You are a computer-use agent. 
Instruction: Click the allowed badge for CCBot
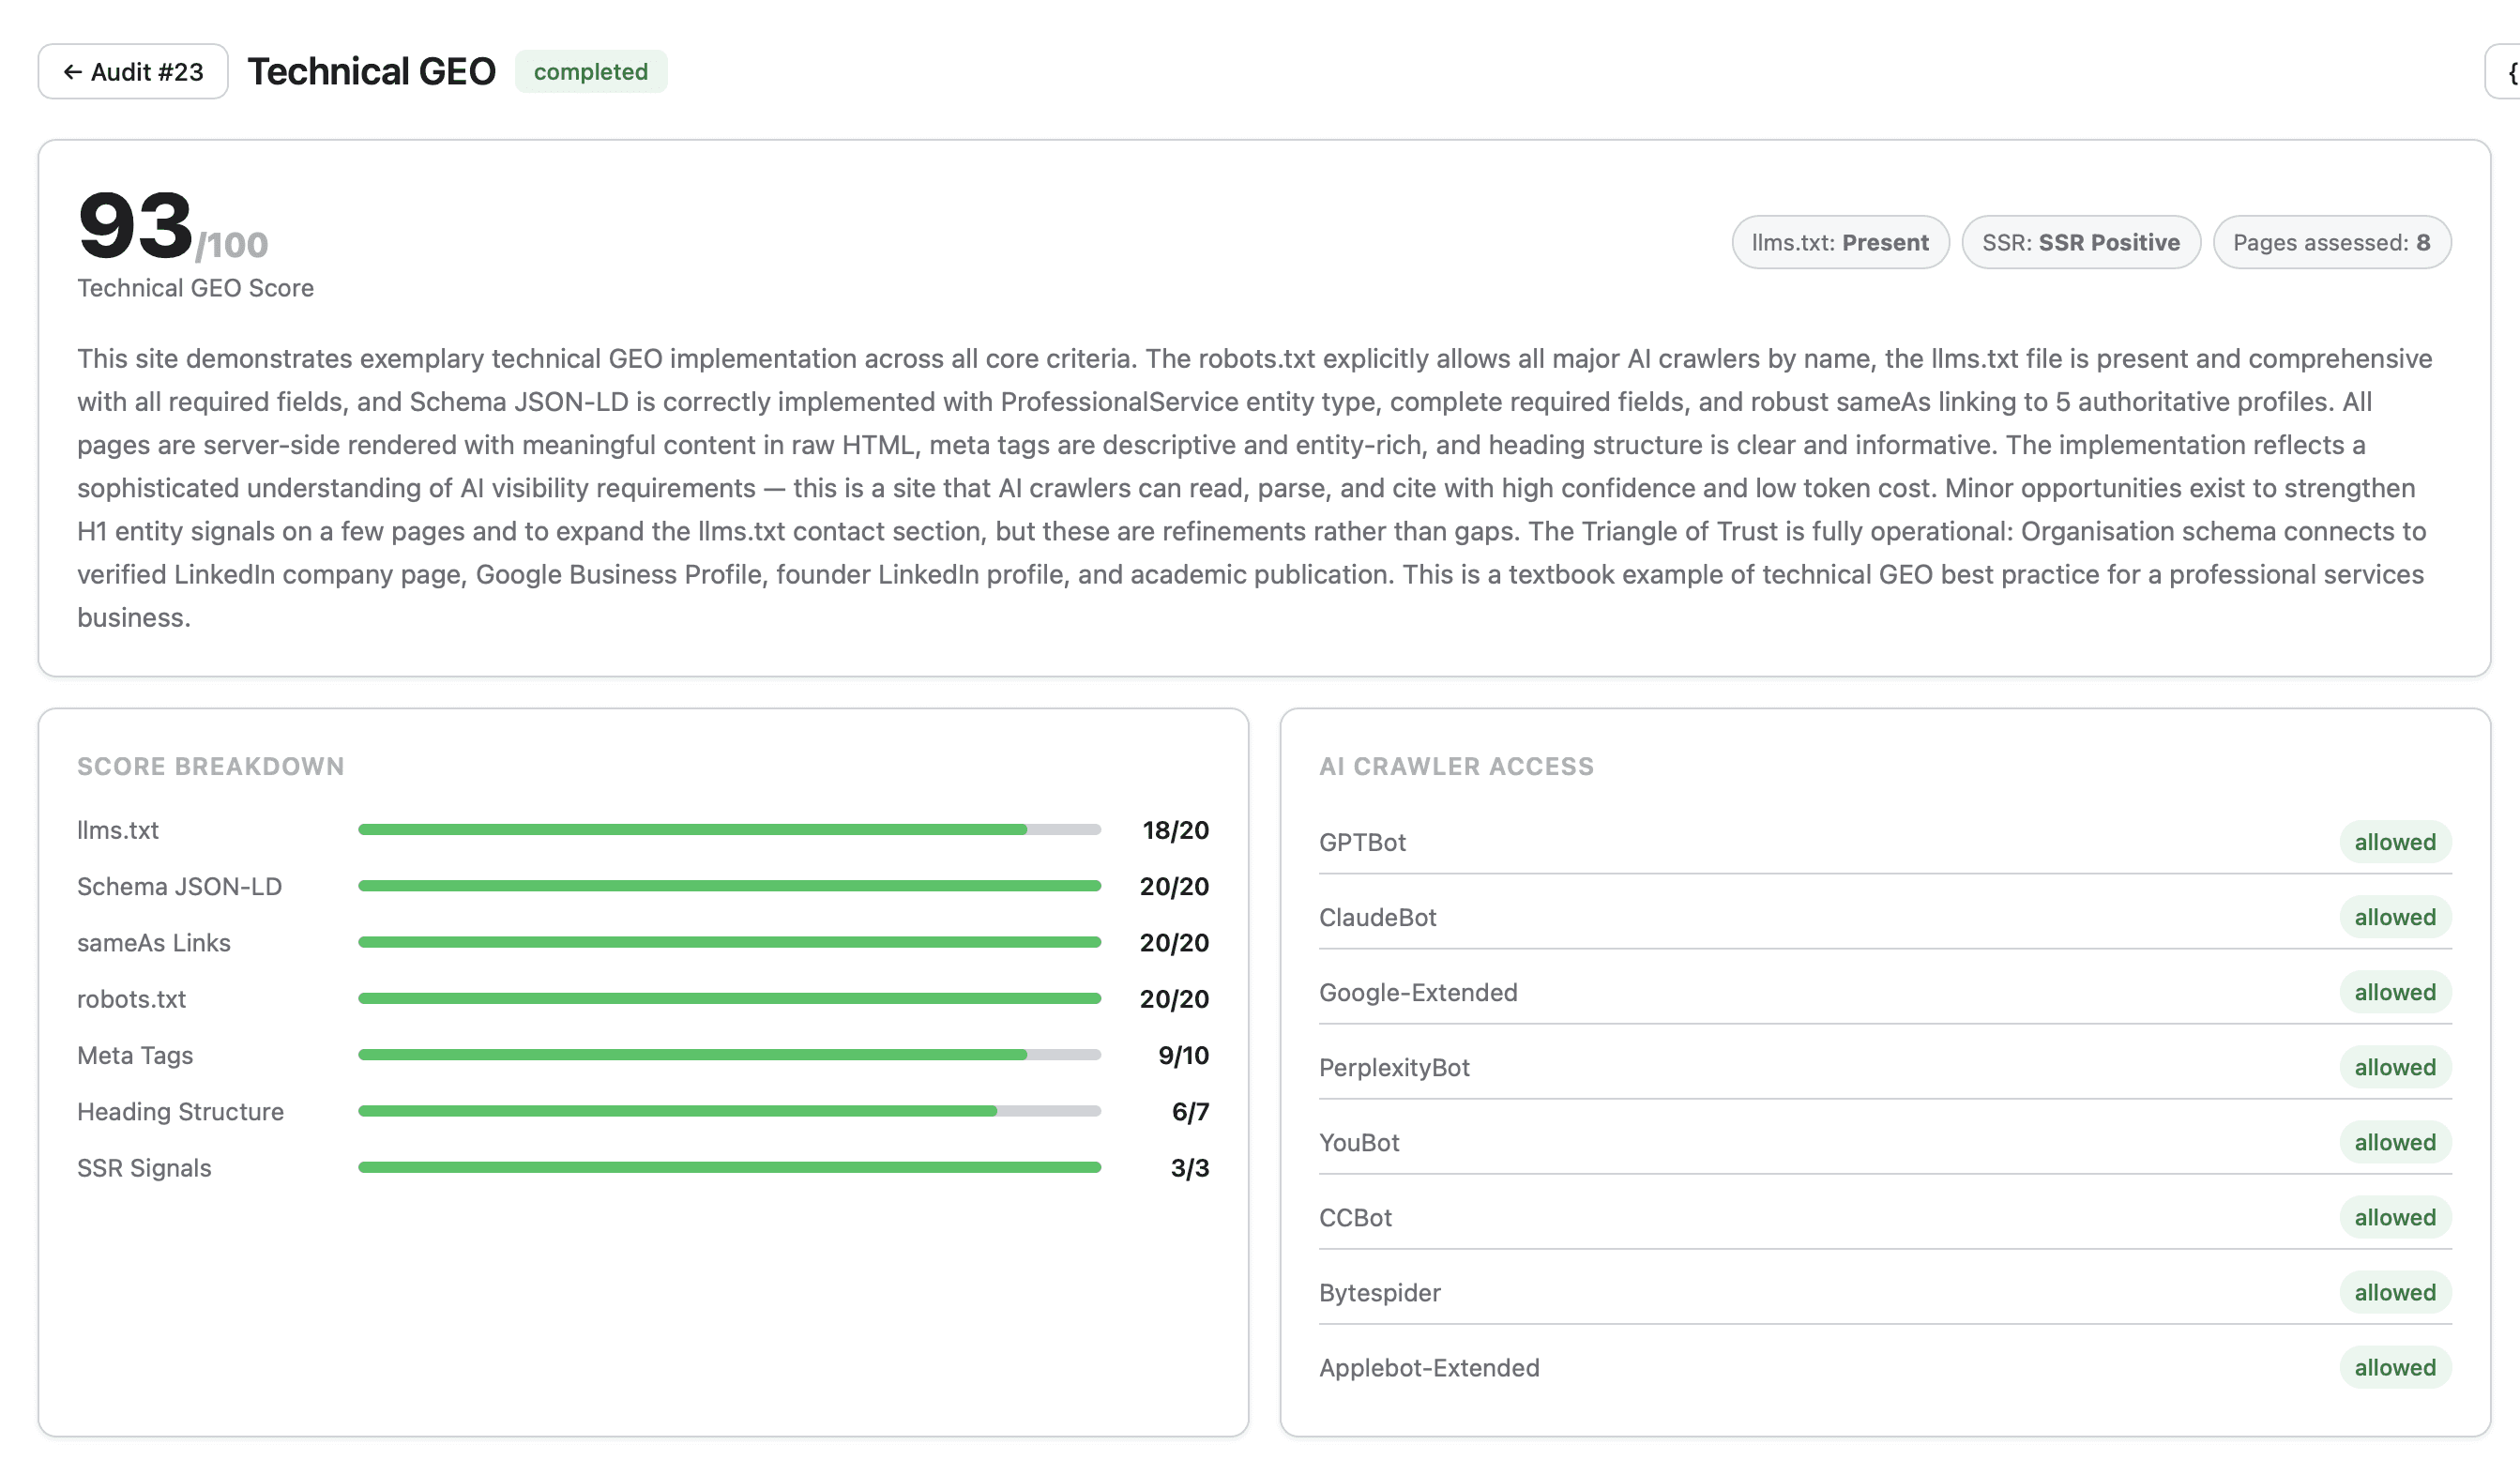point(2394,1218)
